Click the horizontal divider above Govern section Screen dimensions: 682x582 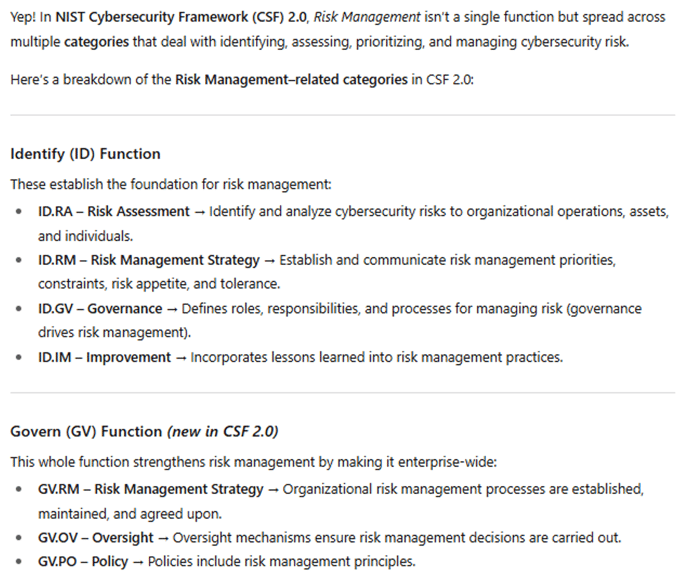(343, 393)
